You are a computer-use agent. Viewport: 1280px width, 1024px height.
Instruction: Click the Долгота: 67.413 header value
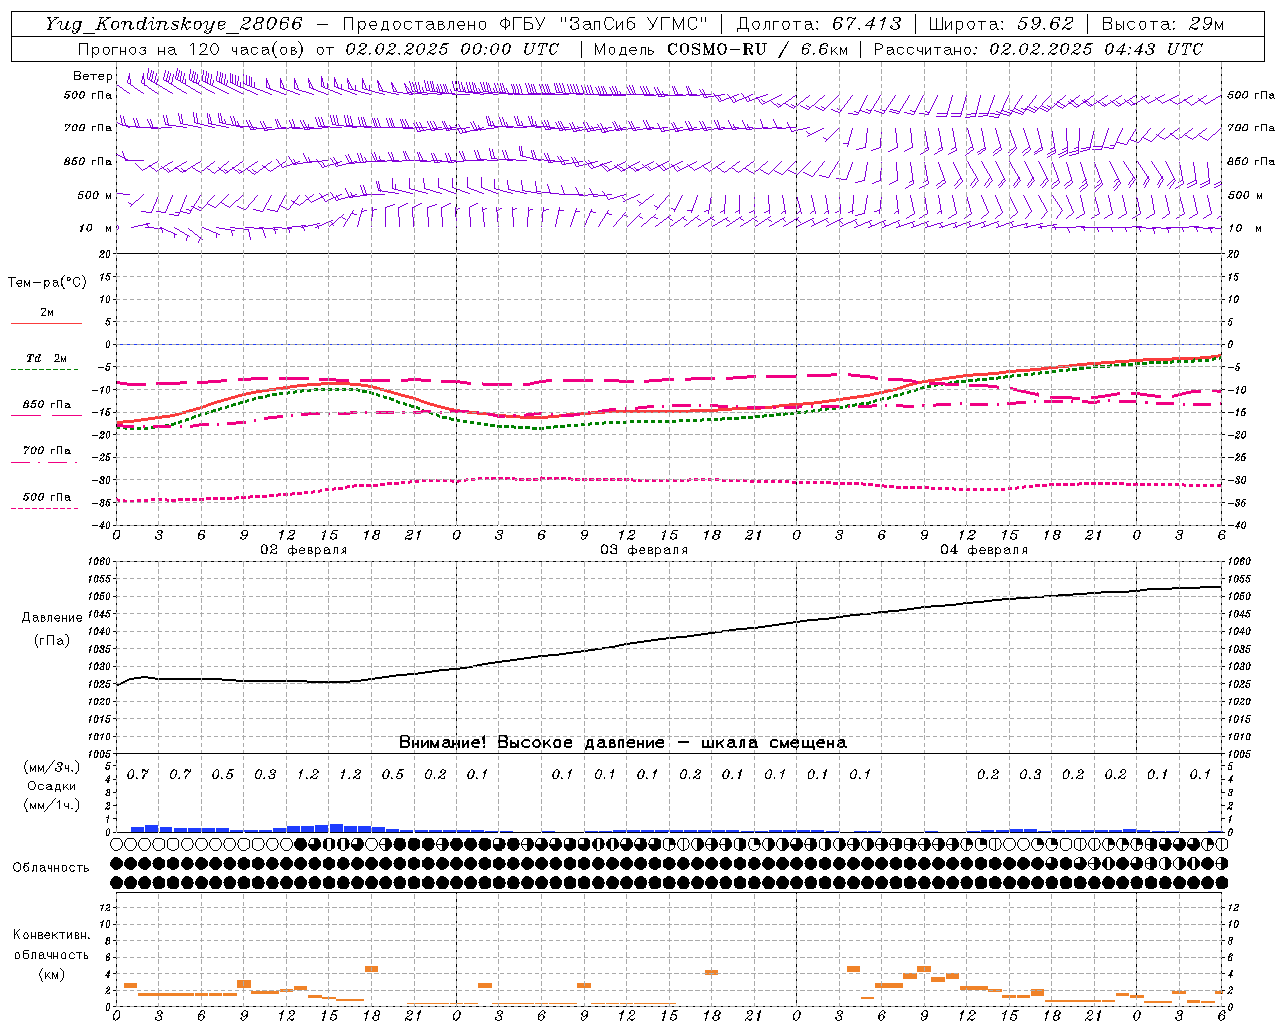pyautogui.click(x=819, y=24)
